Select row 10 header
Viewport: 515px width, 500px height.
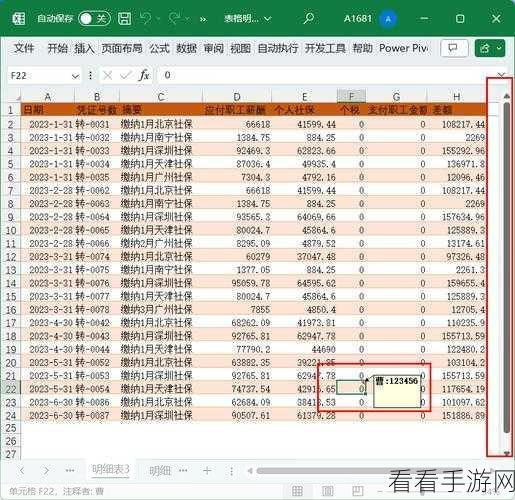pyautogui.click(x=11, y=230)
